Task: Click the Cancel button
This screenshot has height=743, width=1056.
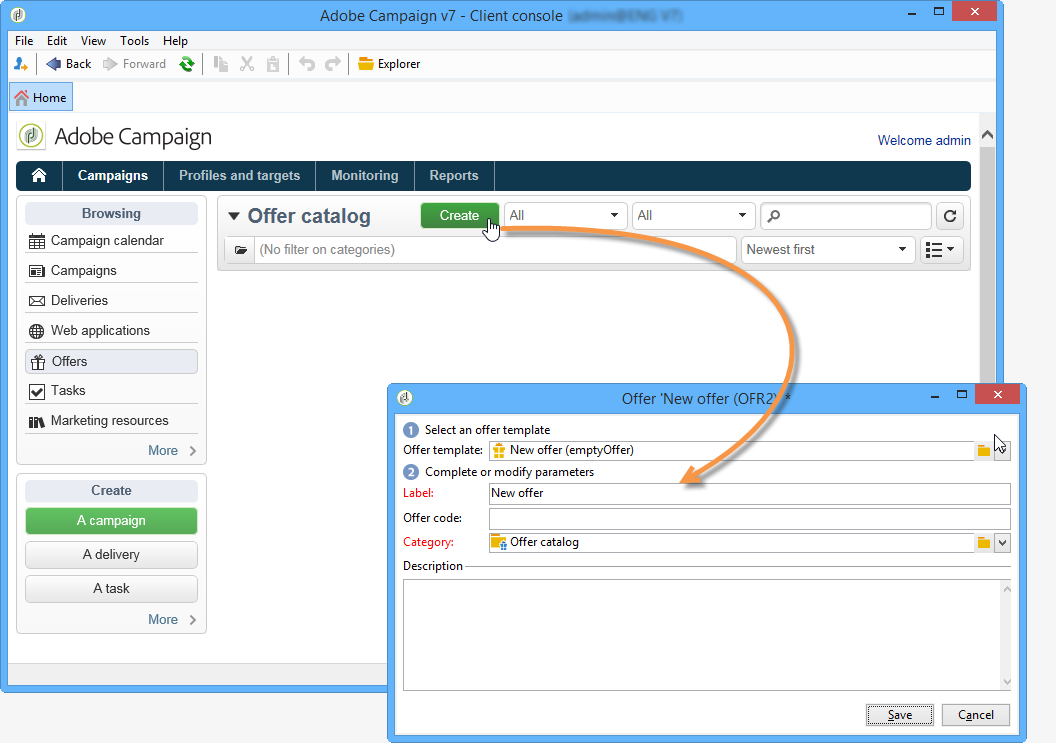Action: pos(976,715)
